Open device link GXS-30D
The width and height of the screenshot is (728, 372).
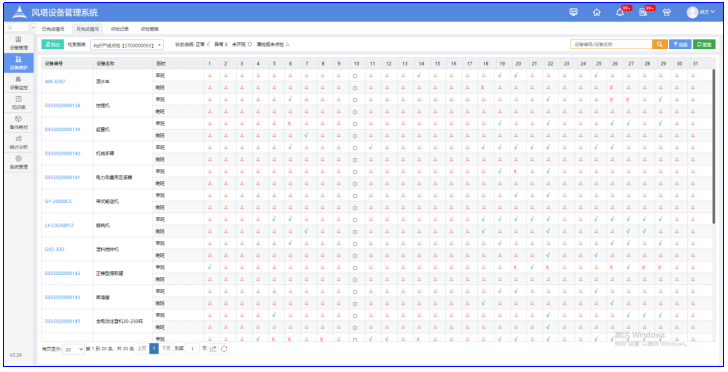[x=54, y=249]
